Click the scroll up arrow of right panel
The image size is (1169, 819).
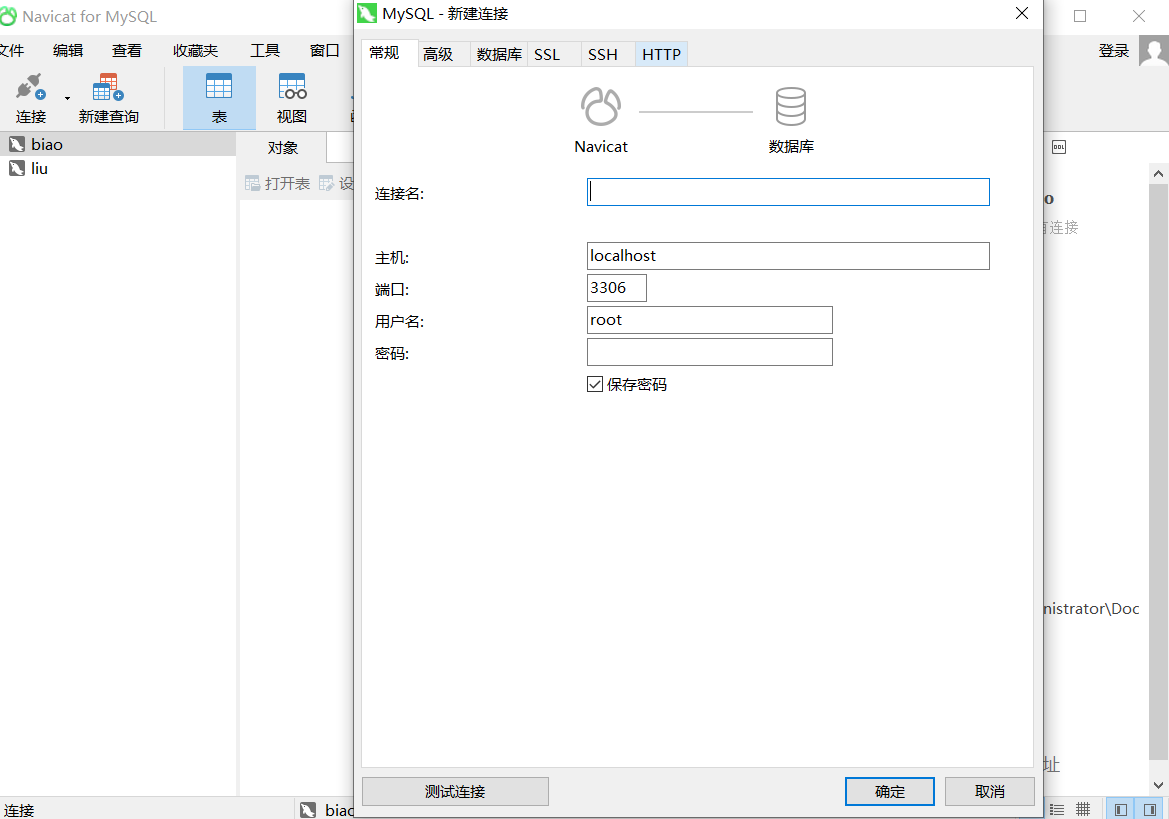(x=1158, y=174)
